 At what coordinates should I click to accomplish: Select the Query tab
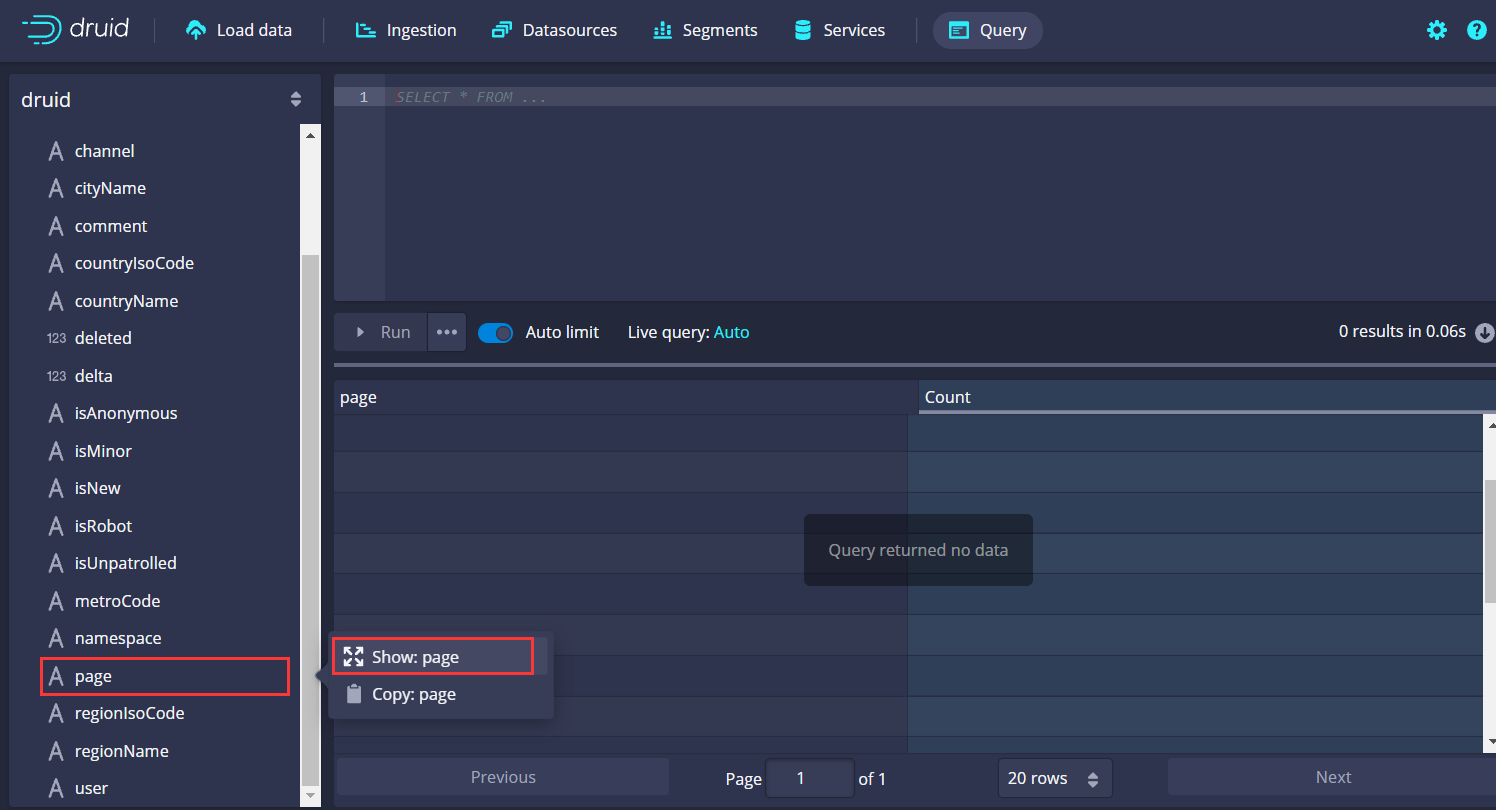click(987, 30)
